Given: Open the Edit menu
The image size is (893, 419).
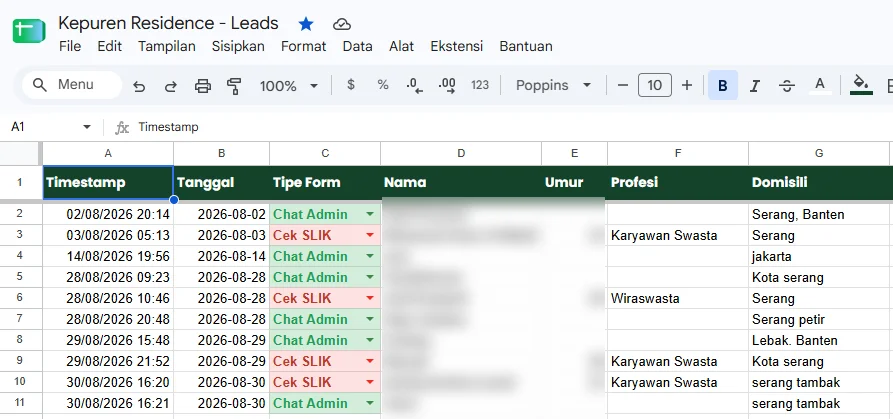Looking at the screenshot, I should point(109,46).
